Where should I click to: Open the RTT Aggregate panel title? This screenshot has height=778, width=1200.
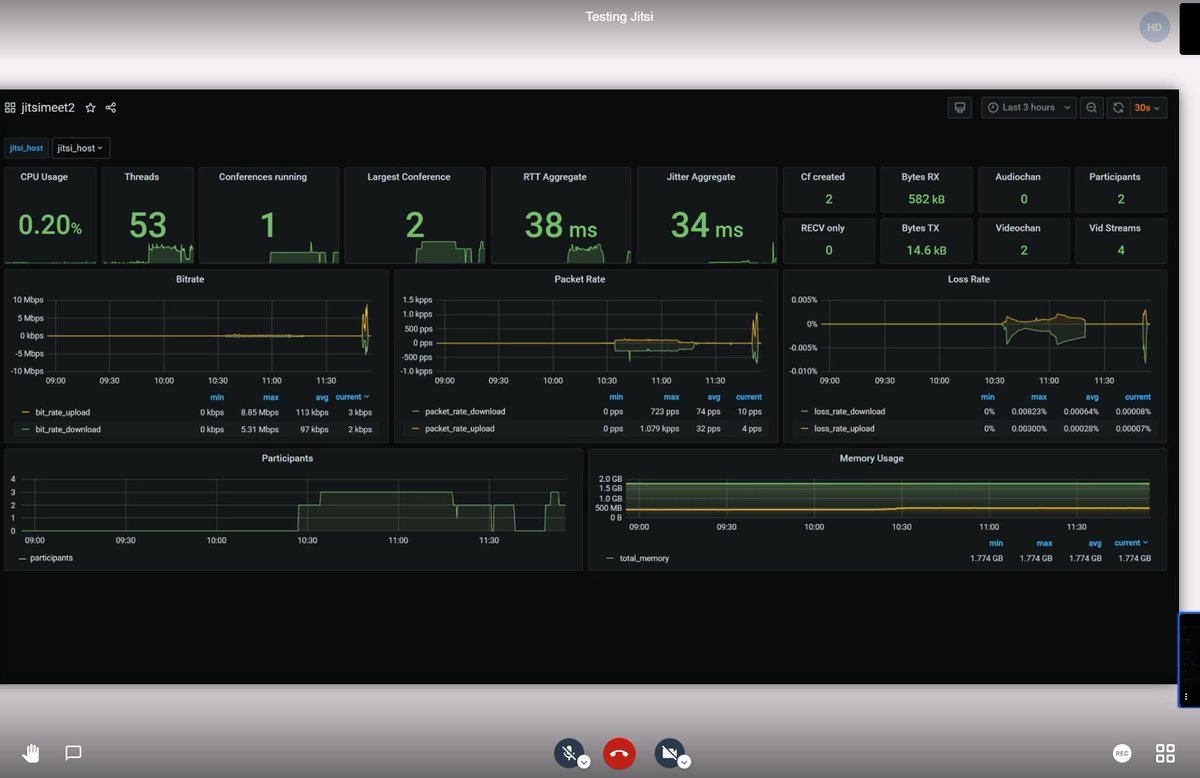(555, 177)
